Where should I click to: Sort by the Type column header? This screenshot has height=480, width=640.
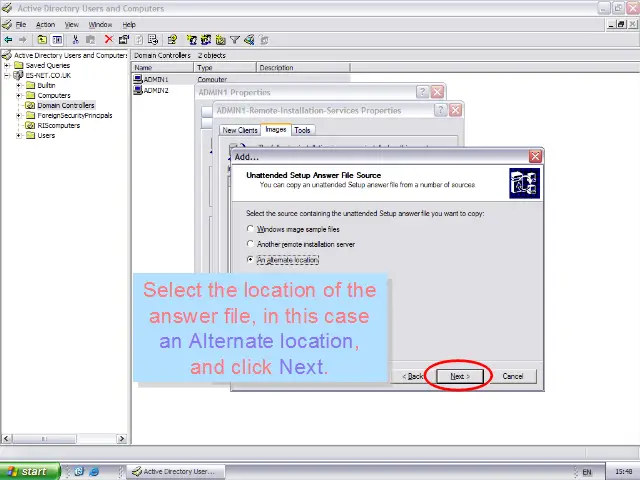(x=225, y=67)
